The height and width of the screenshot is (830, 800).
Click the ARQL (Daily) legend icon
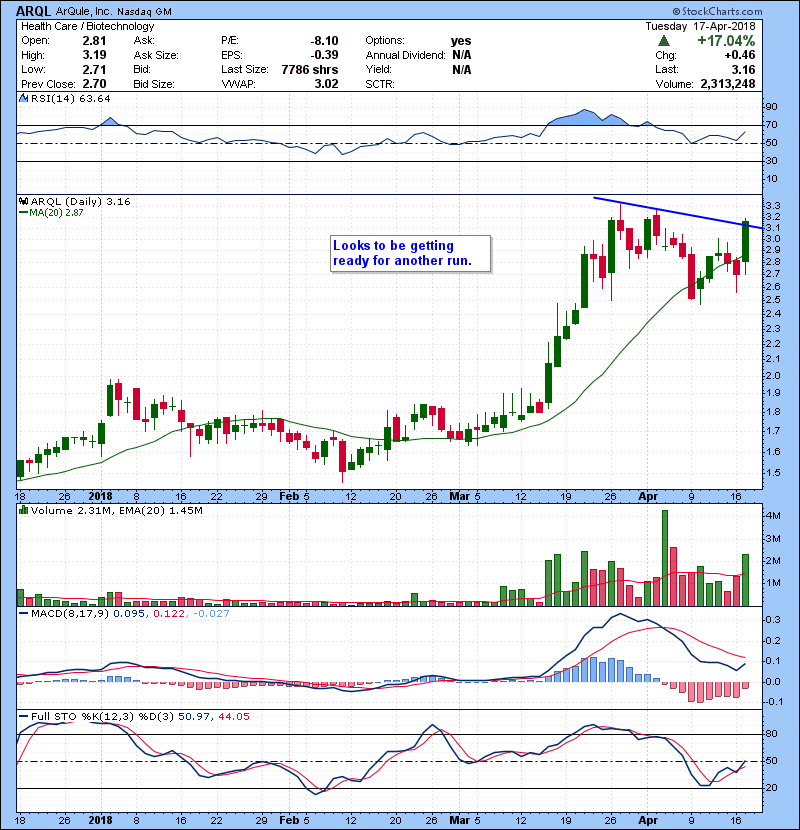point(23,202)
